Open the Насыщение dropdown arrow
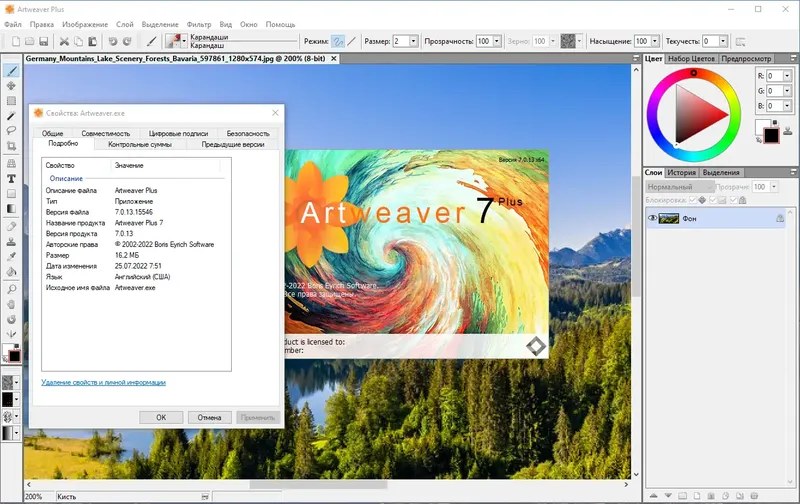The image size is (800, 504). point(655,41)
